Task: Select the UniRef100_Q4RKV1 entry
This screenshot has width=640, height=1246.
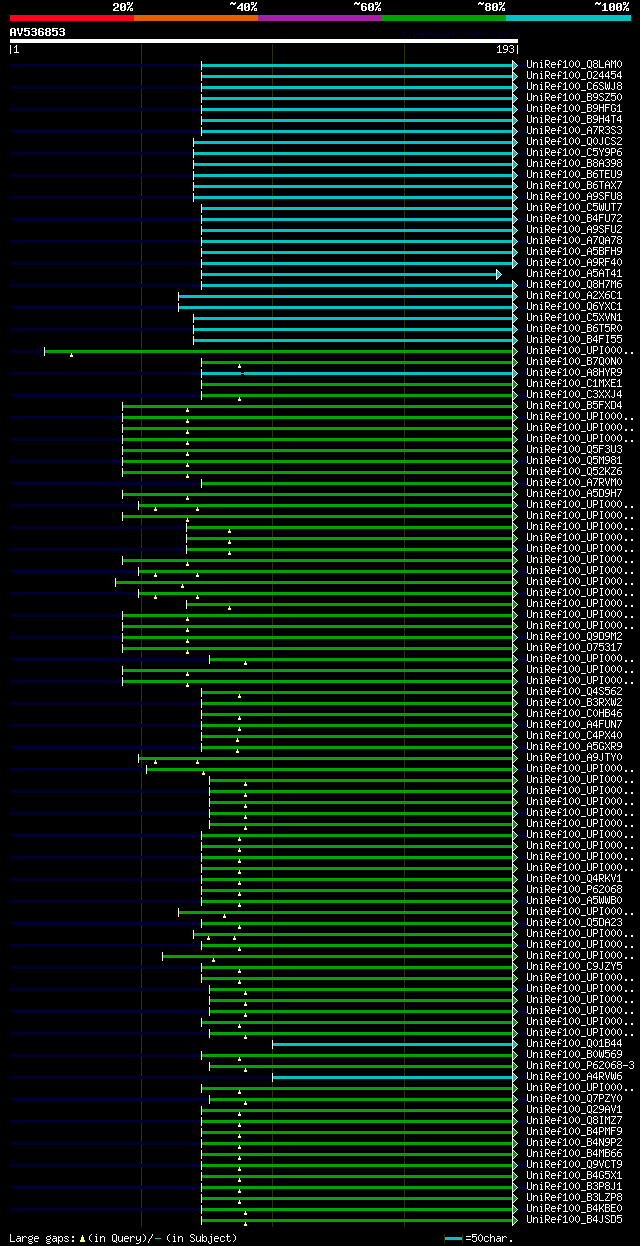Action: pos(574,878)
